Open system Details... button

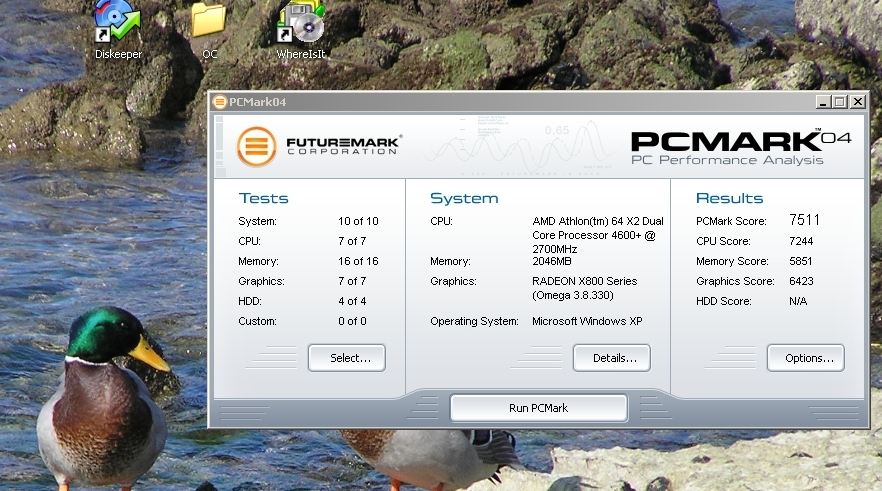[612, 358]
